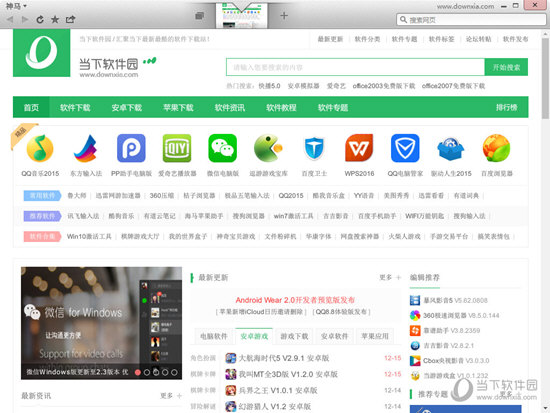
Task: Go forward with the browser forward arrow
Action: click(x=25, y=19)
